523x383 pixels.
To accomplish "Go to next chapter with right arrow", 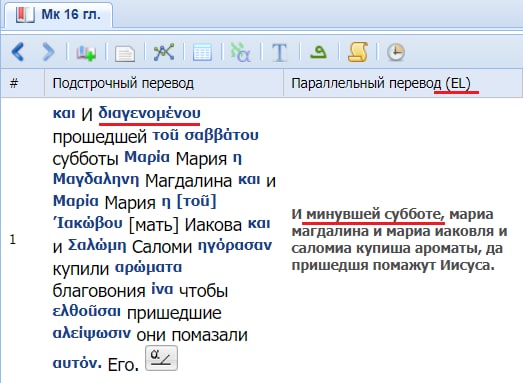I will click(x=48, y=52).
